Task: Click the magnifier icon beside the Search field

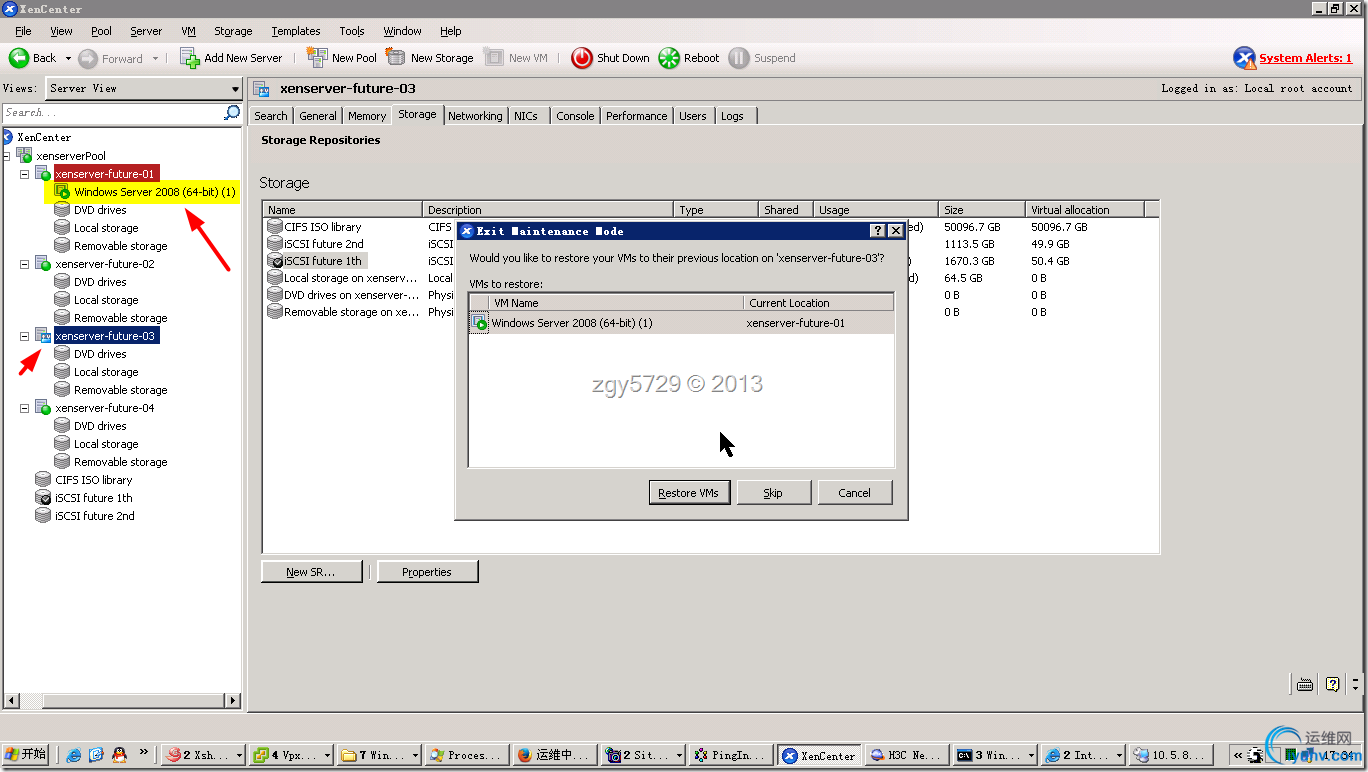Action: point(232,113)
